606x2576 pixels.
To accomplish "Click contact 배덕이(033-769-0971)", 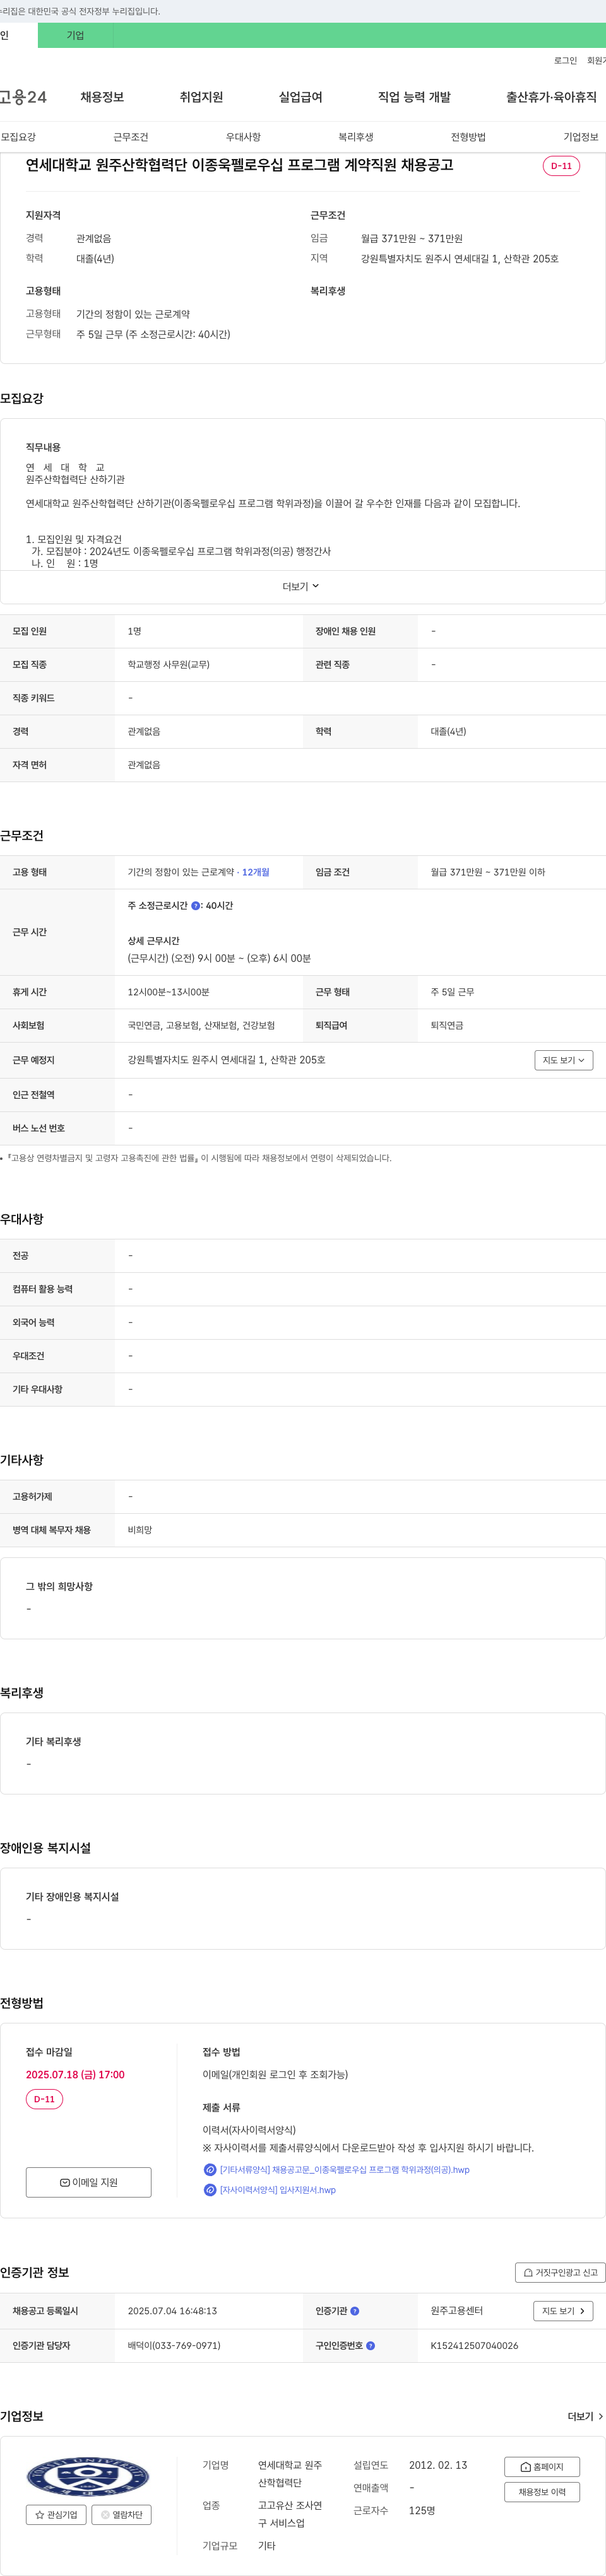I will pyautogui.click(x=174, y=2345).
